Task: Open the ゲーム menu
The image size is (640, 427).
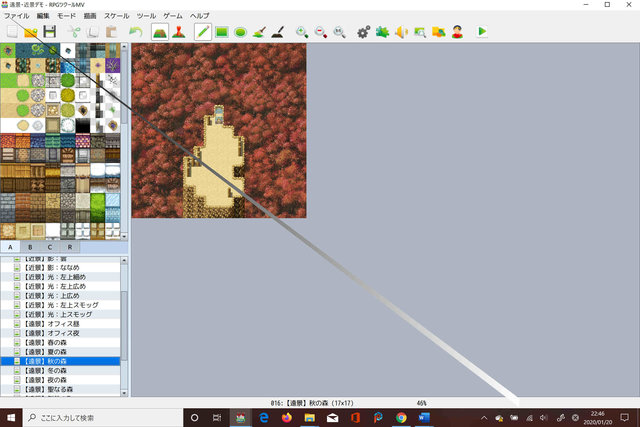Action: point(173,16)
